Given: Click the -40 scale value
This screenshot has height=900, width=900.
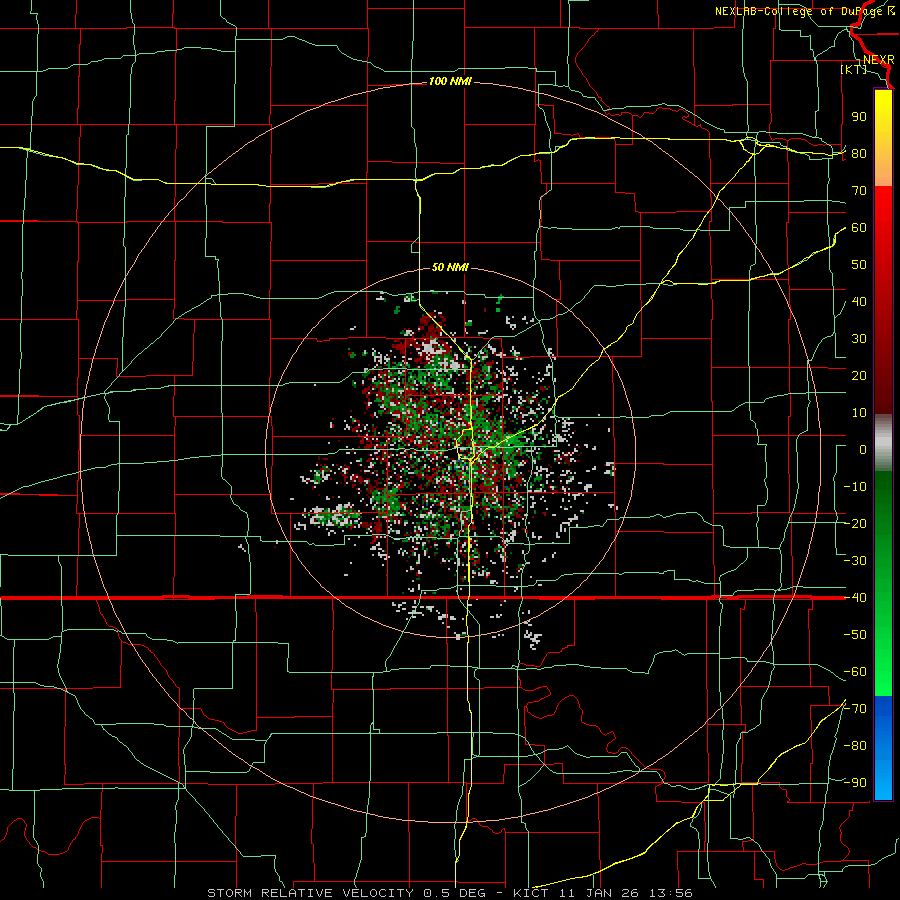Looking at the screenshot, I should (855, 598).
